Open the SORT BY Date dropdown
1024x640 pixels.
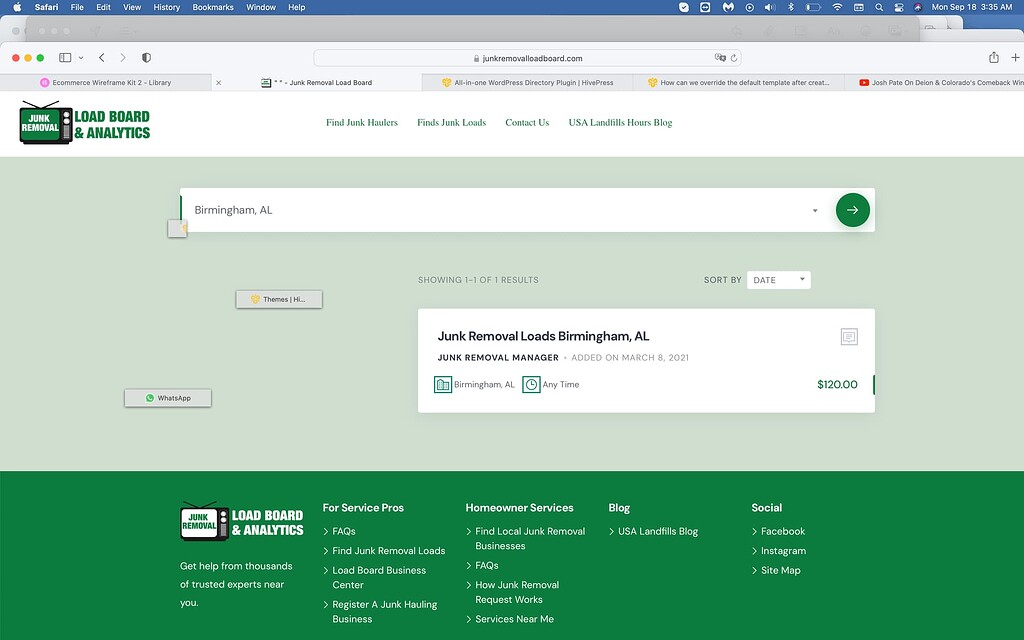tap(778, 279)
